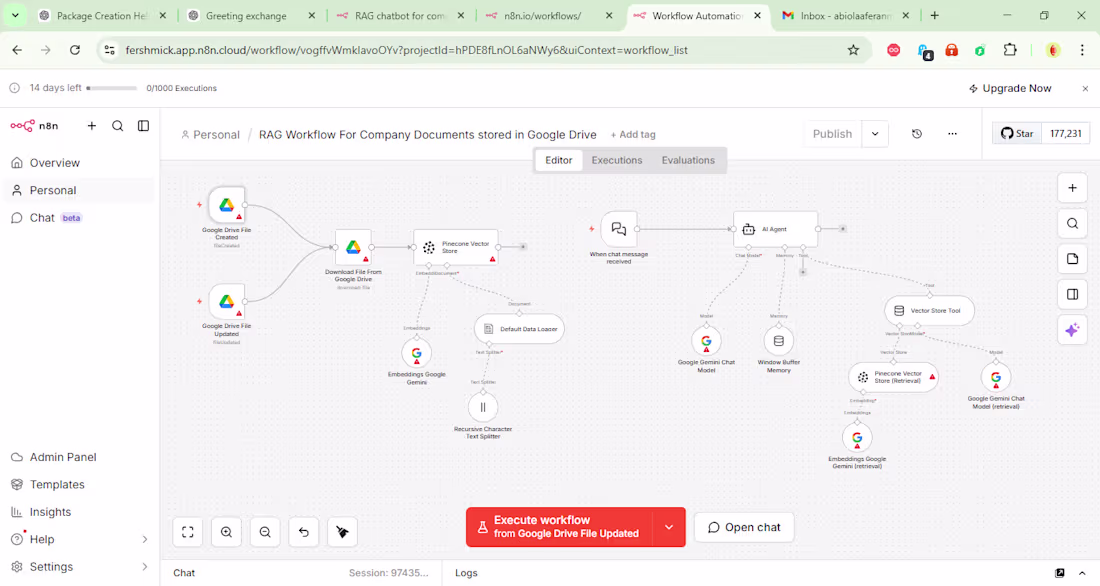This screenshot has height=586, width=1100.
Task: Zoom in on the workflow canvas
Action: click(x=227, y=532)
